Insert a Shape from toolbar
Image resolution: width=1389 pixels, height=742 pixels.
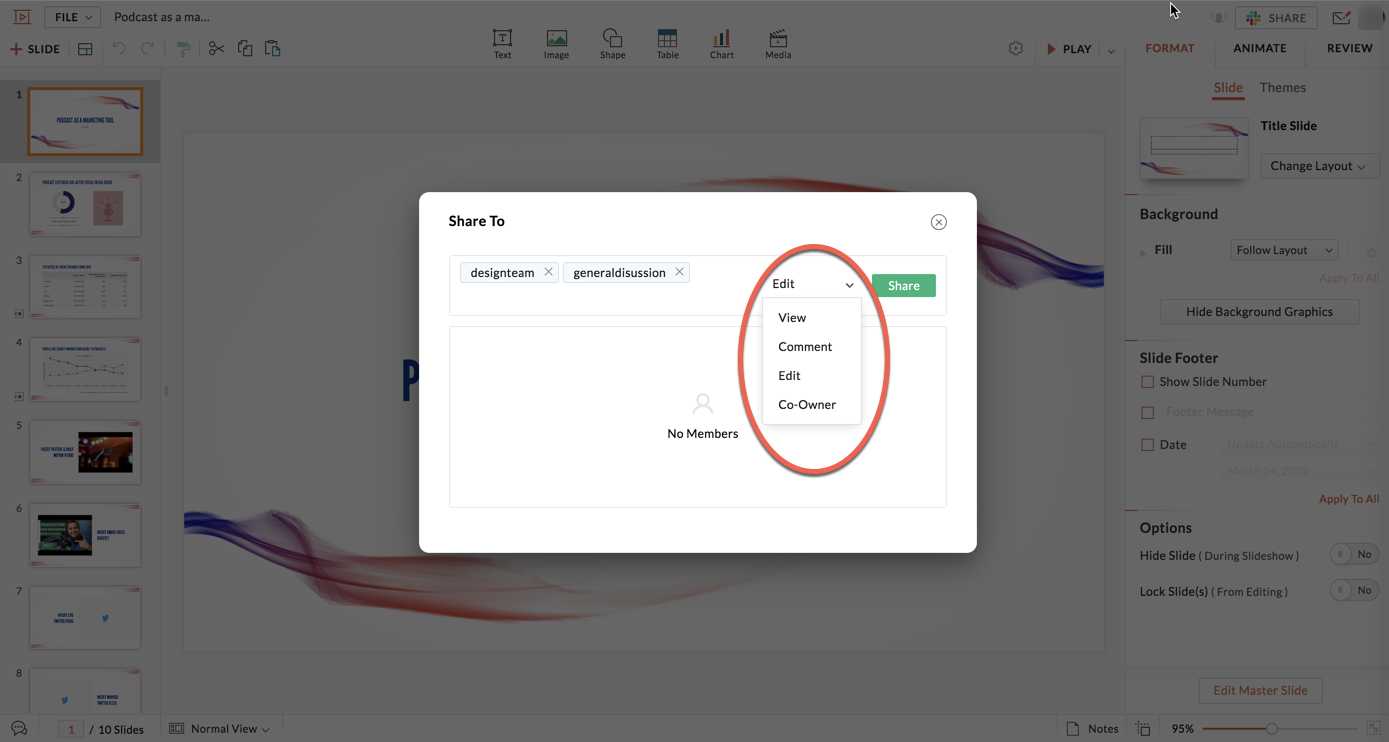612,44
